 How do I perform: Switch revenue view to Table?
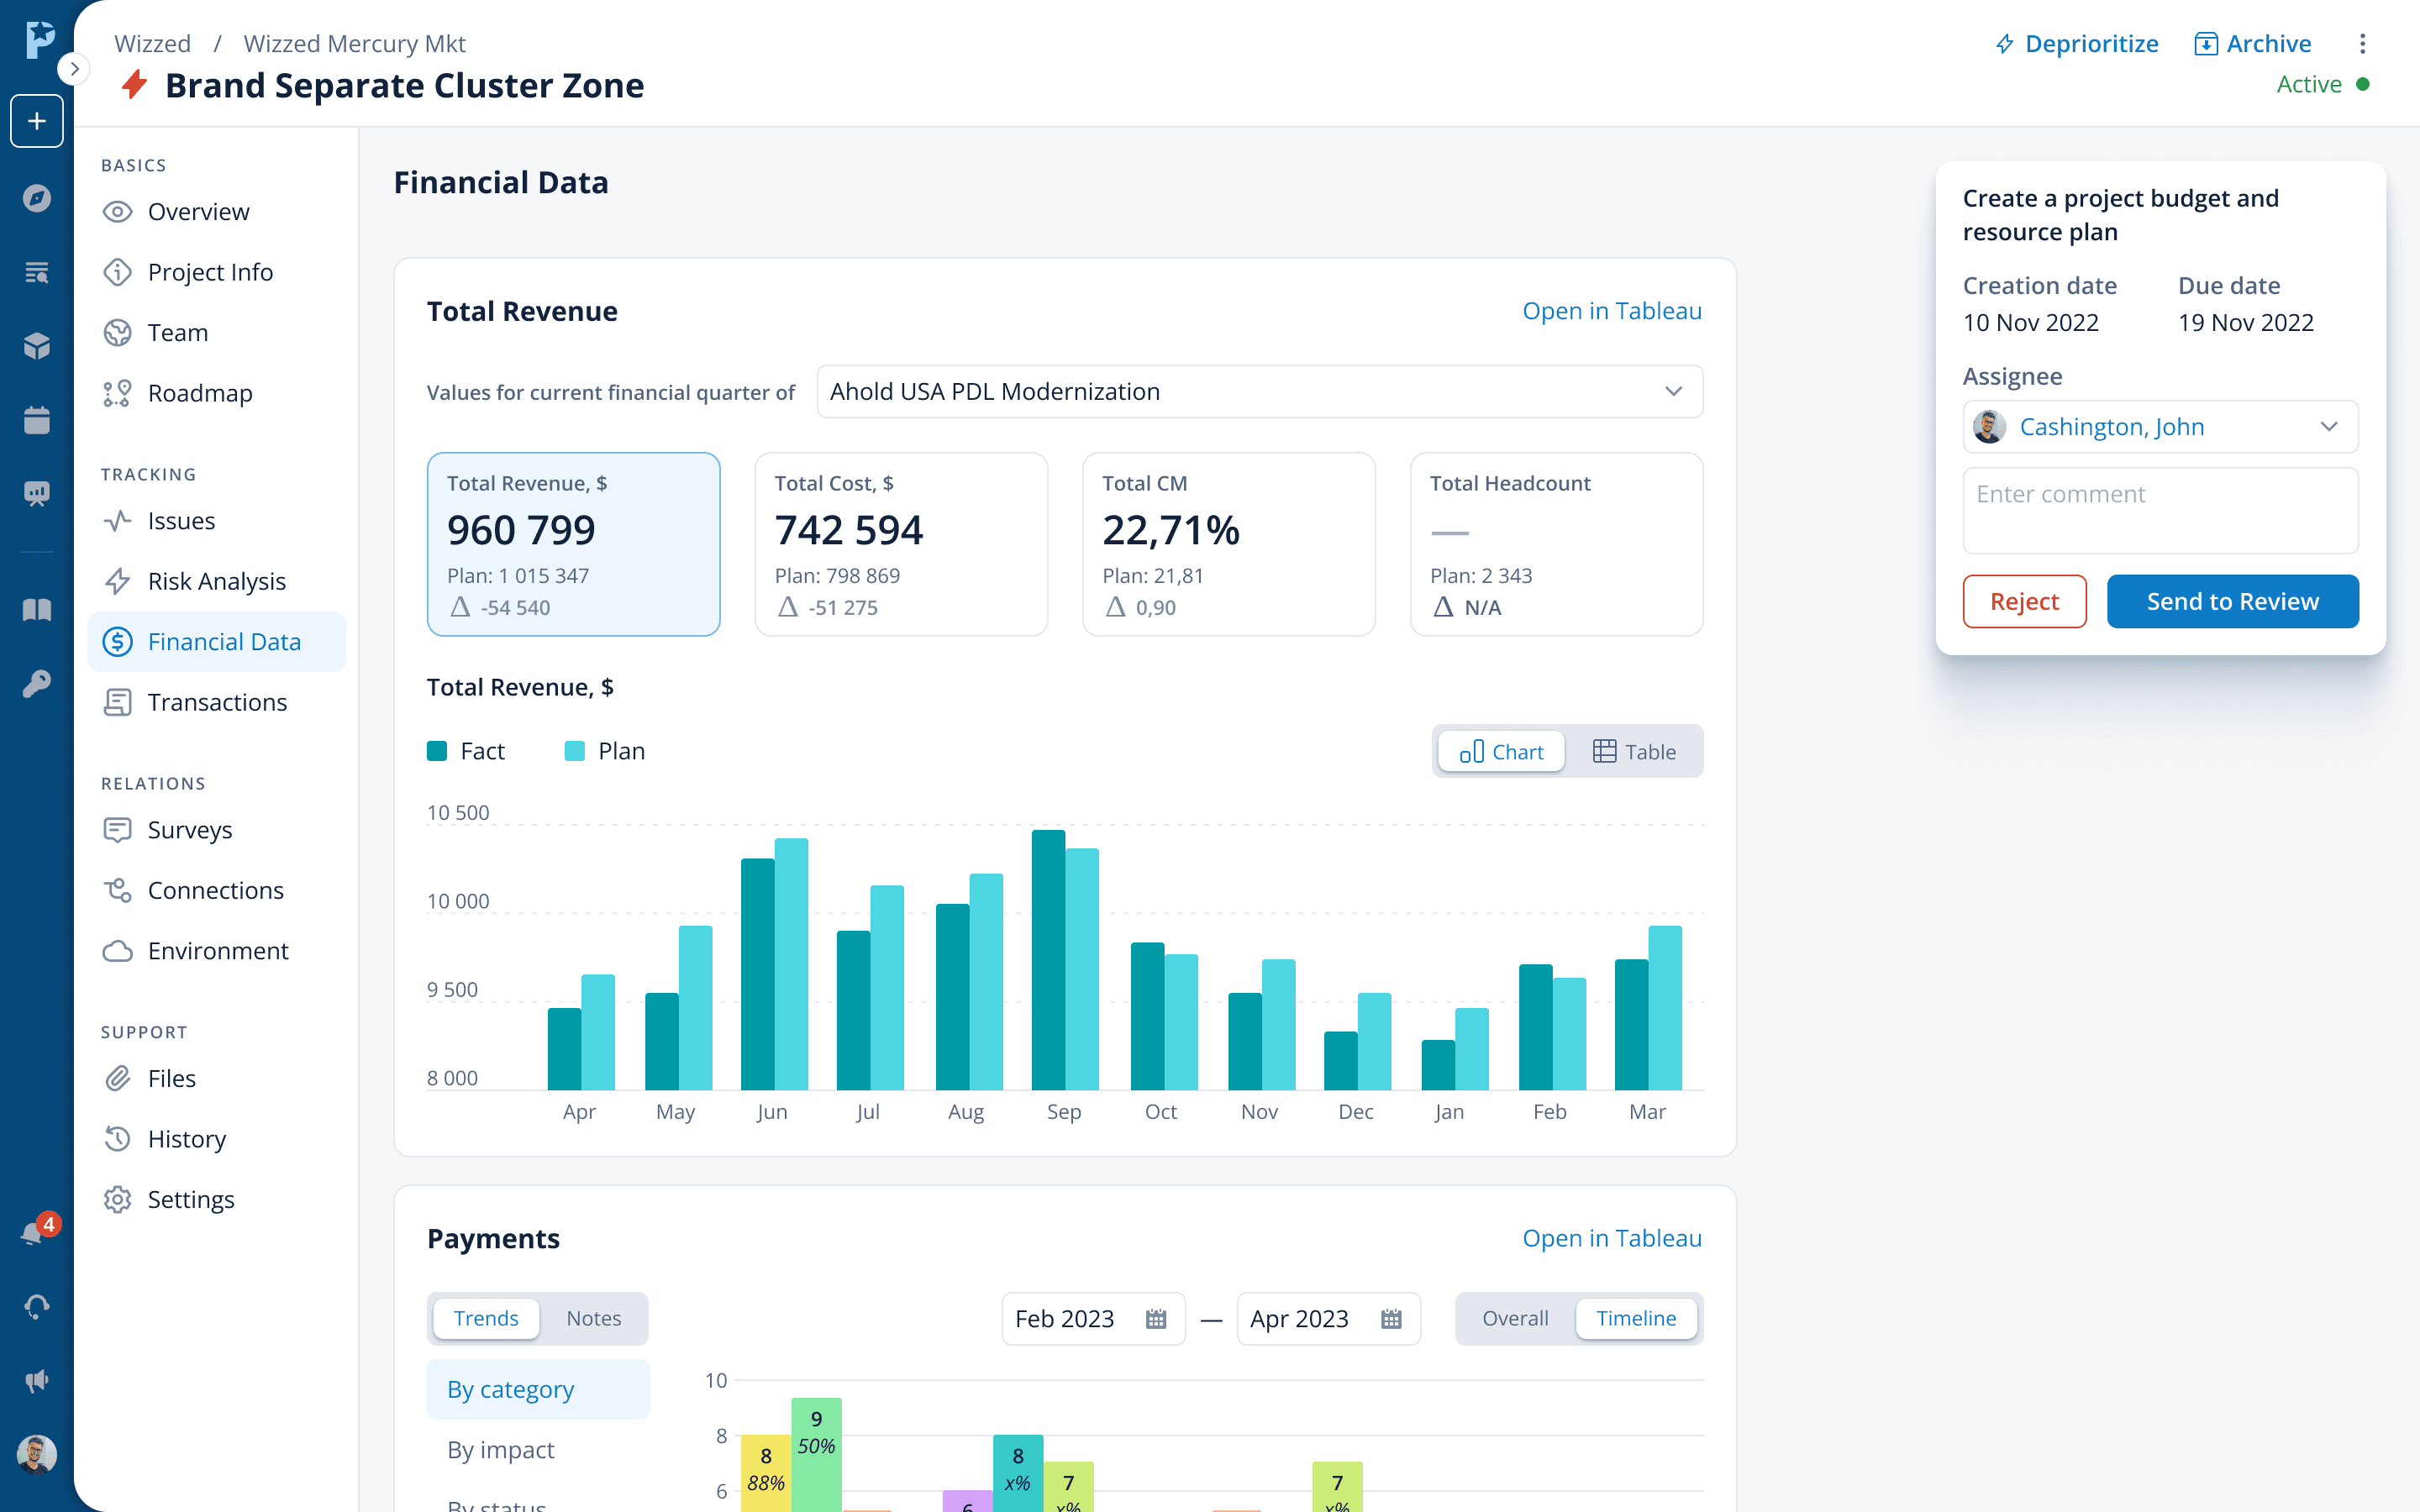click(x=1633, y=752)
